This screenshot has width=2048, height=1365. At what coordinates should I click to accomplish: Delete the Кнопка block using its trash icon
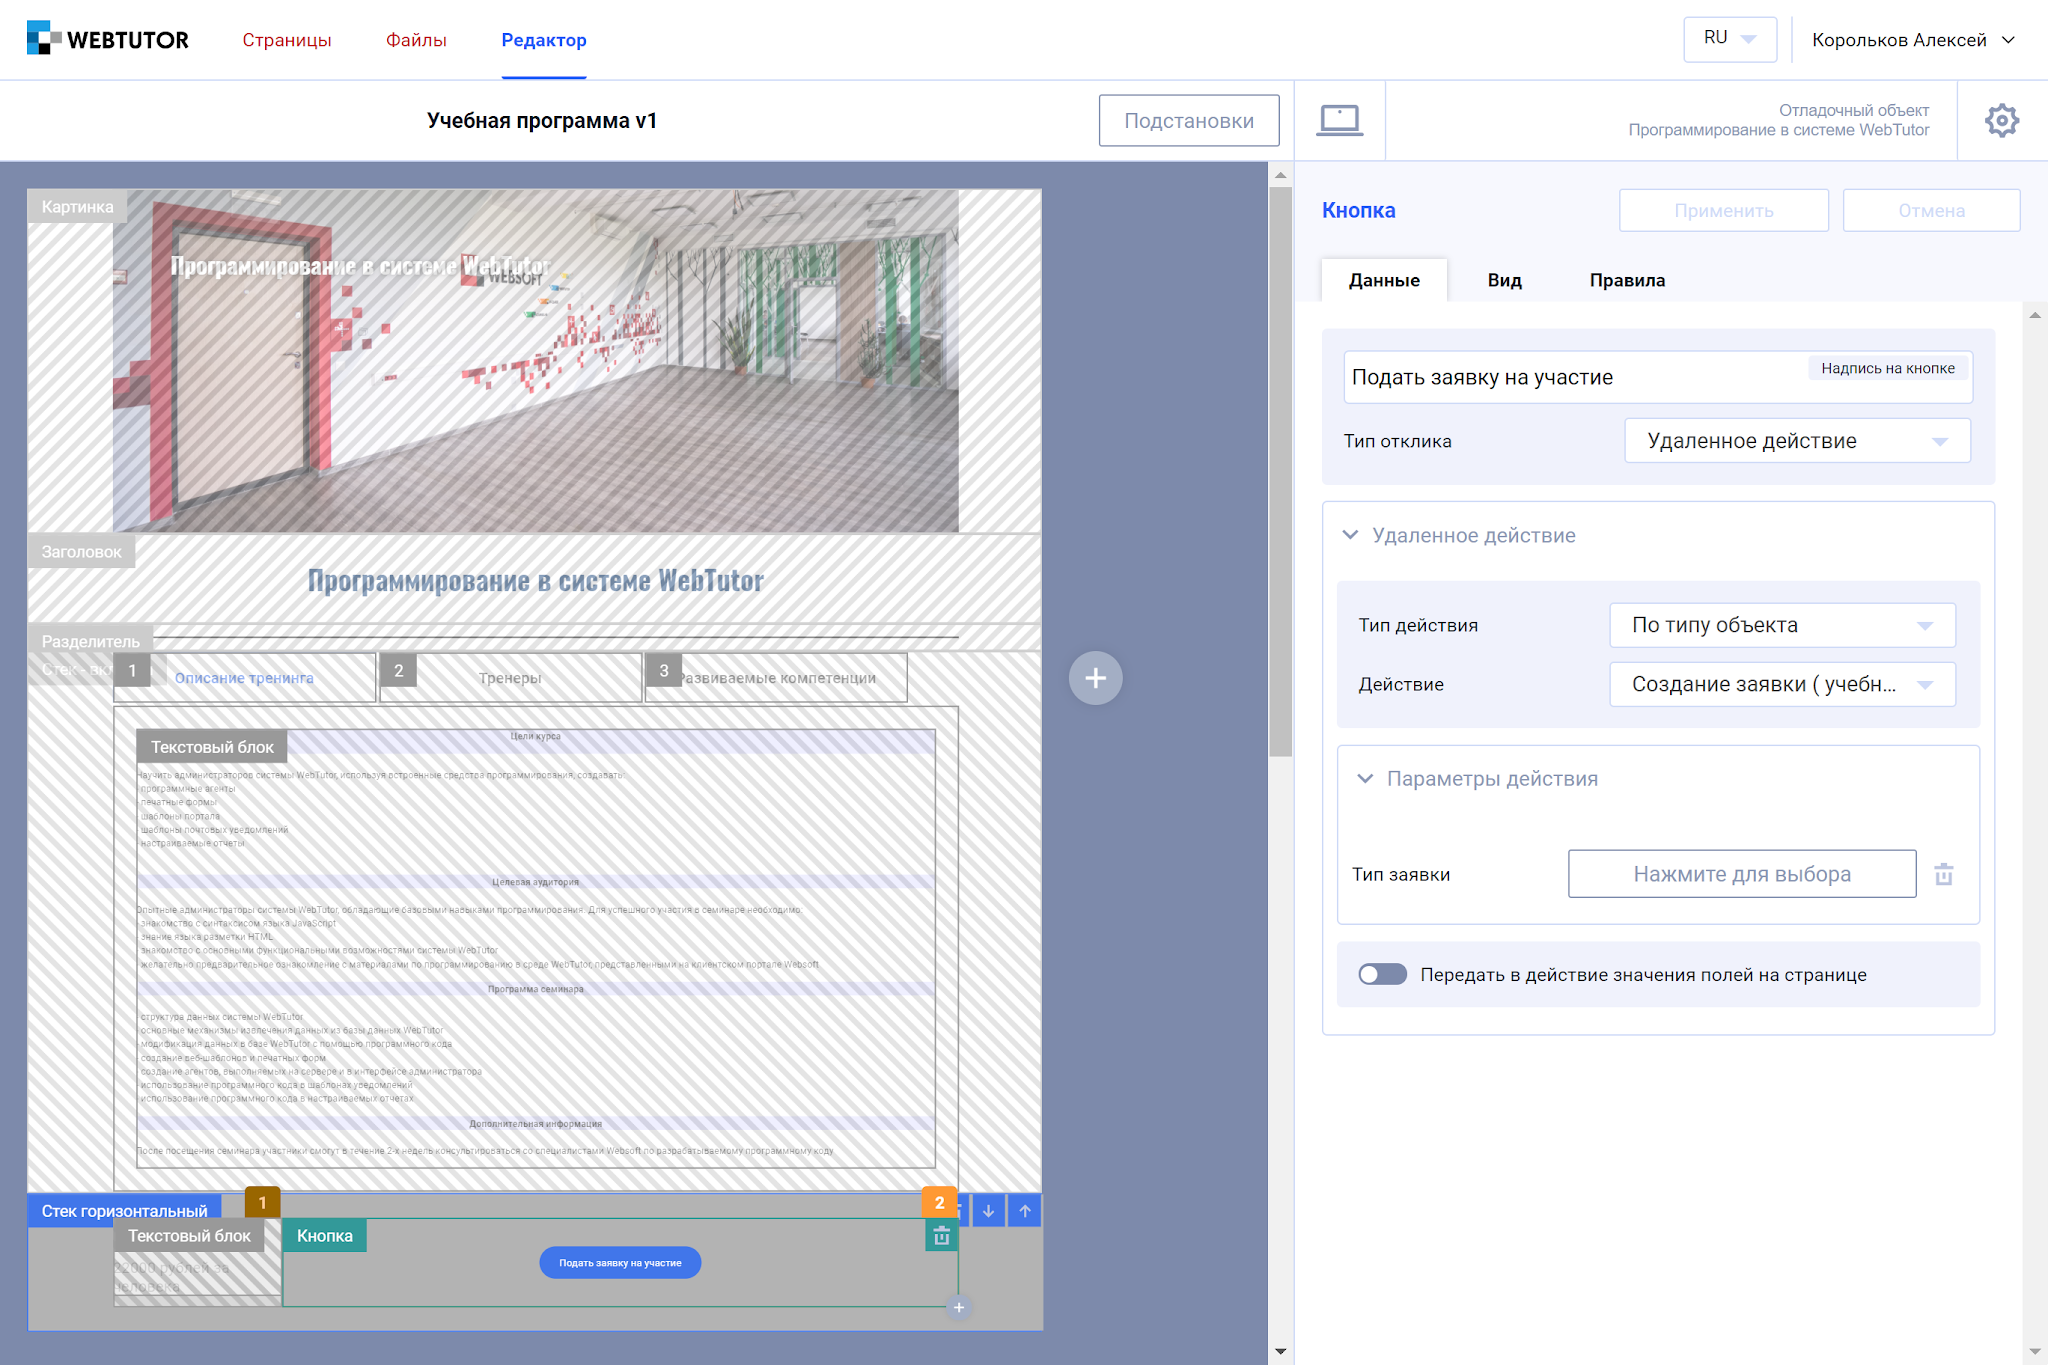(x=940, y=1236)
